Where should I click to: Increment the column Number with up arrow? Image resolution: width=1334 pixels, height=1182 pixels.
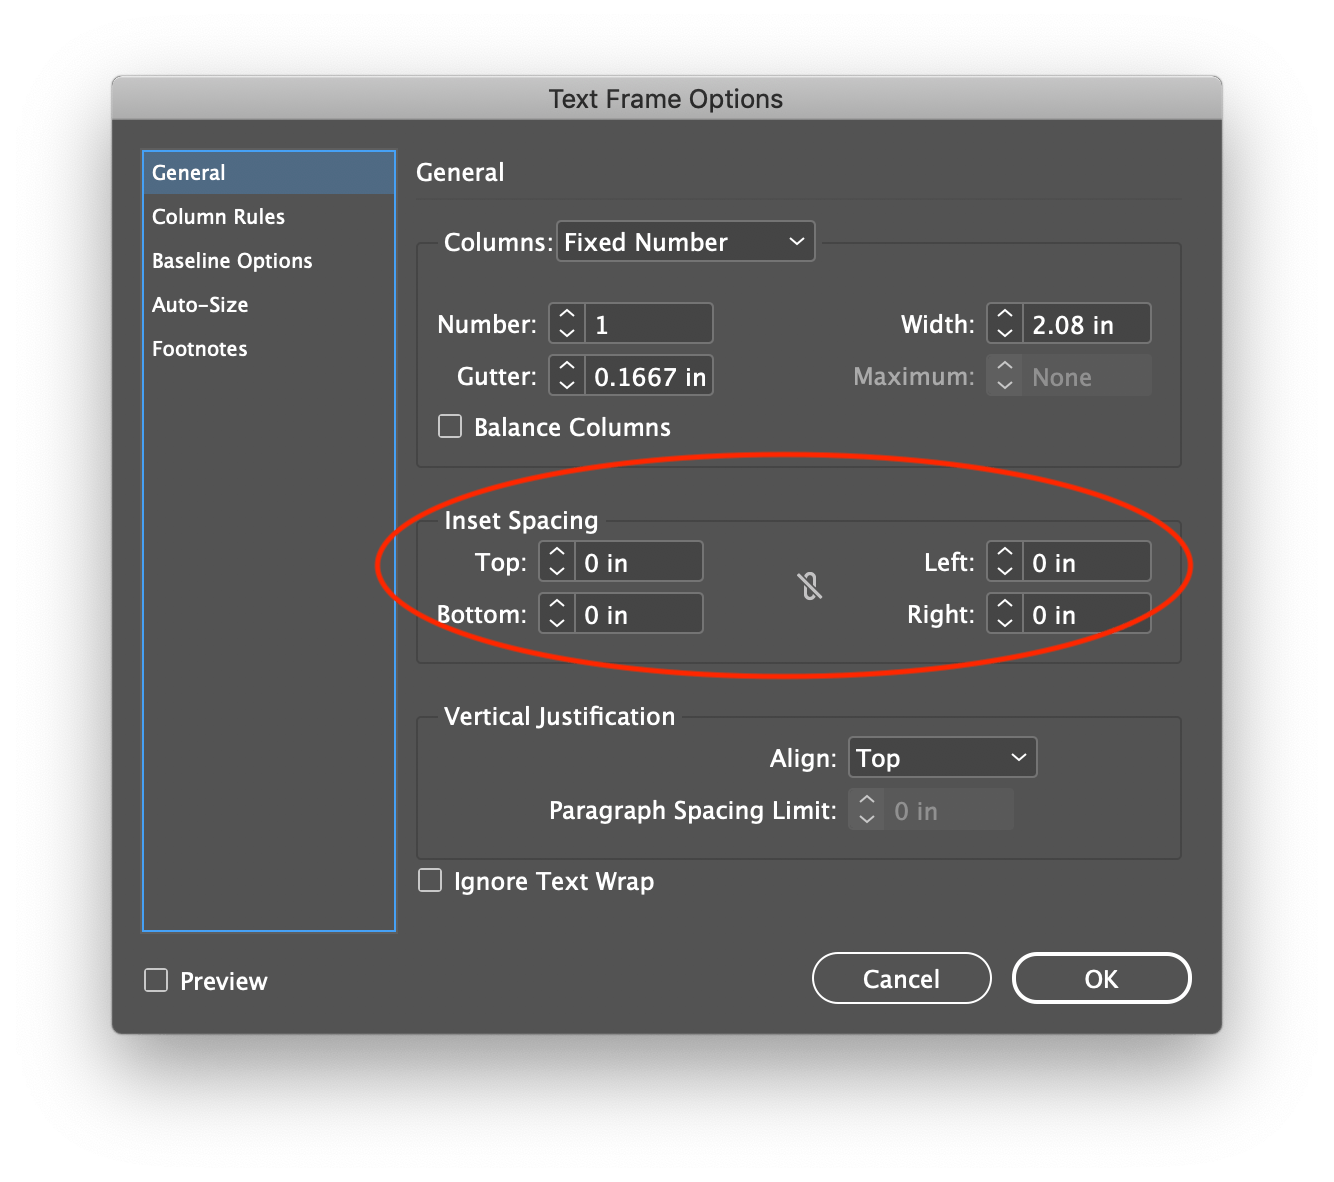pyautogui.click(x=565, y=315)
